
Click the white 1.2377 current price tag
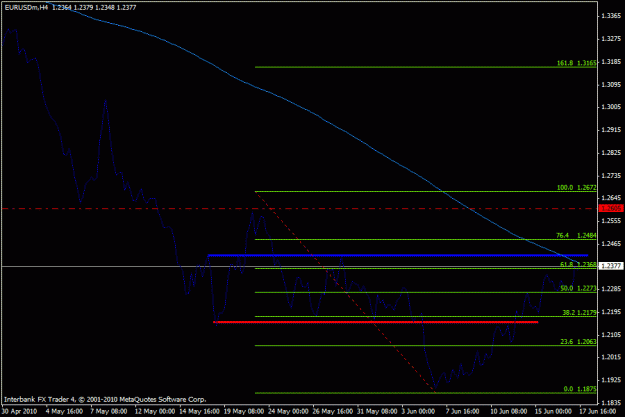pos(611,266)
